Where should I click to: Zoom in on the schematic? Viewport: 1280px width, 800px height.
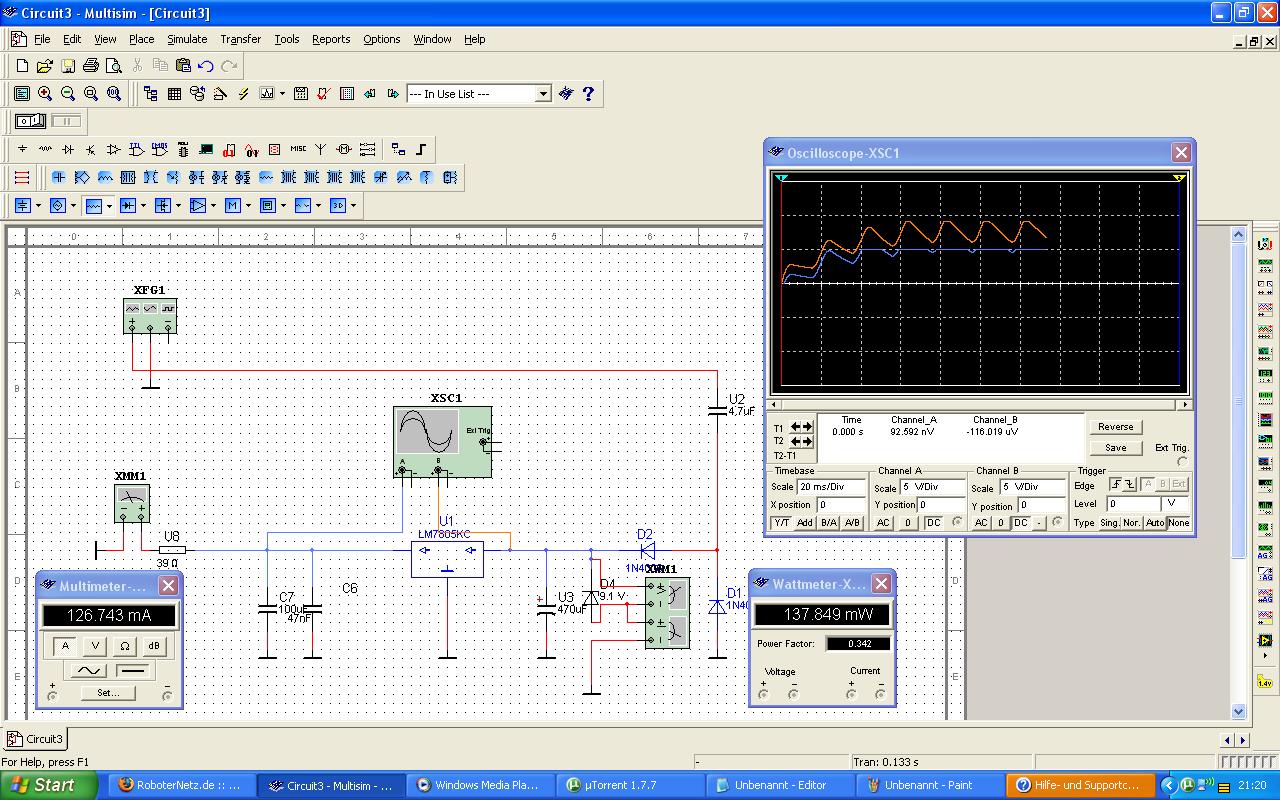pyautogui.click(x=45, y=93)
